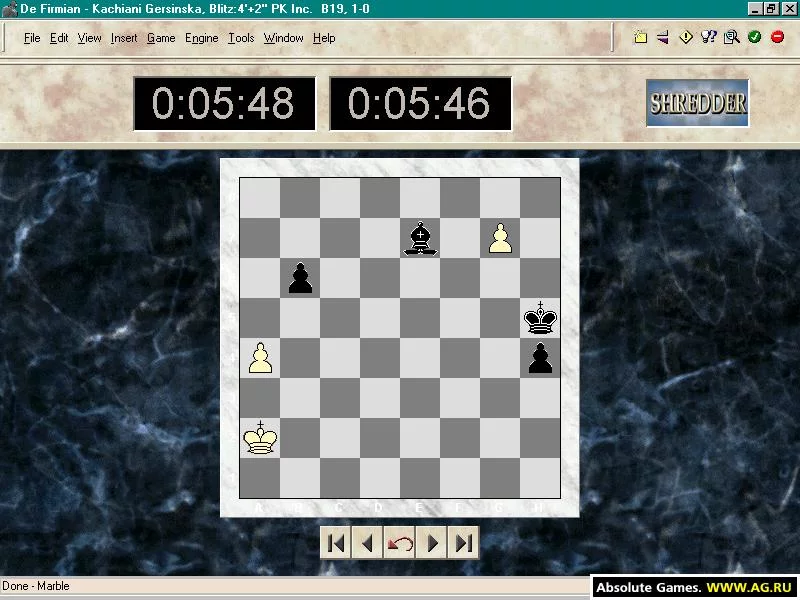Click the application icon in title bar
This screenshot has width=800, height=600.
coord(9,9)
